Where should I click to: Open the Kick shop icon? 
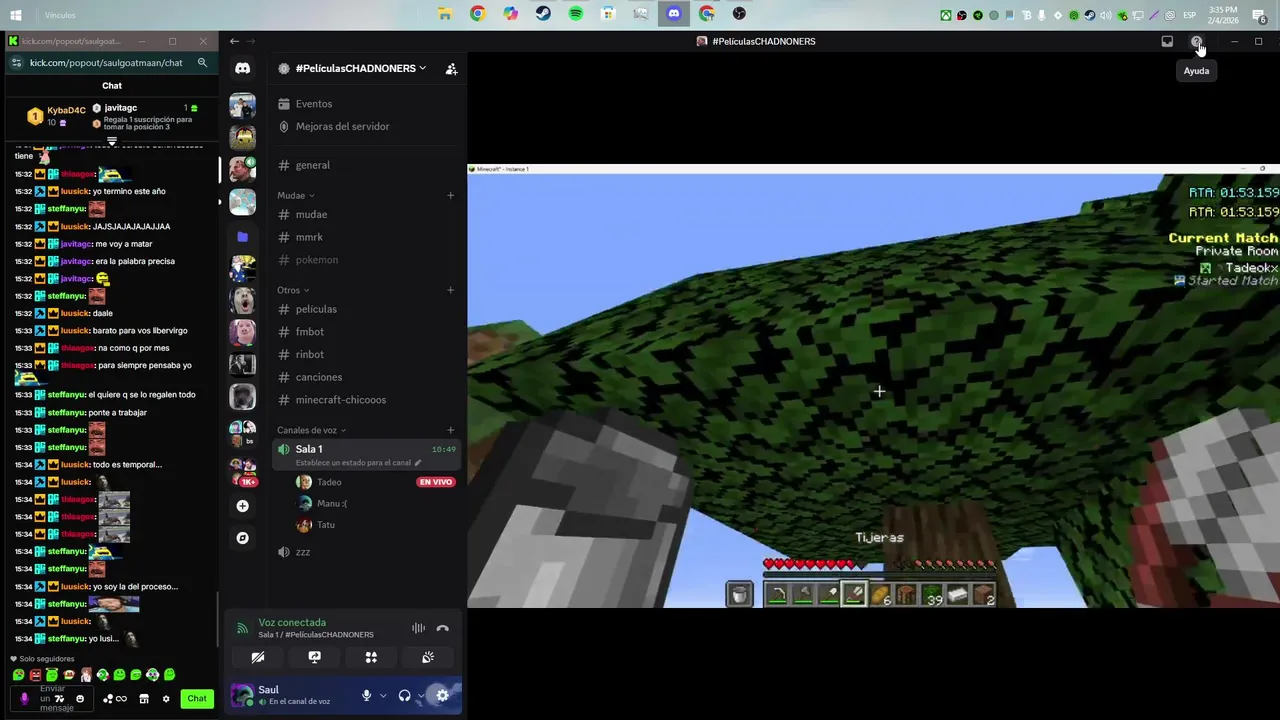[144, 699]
